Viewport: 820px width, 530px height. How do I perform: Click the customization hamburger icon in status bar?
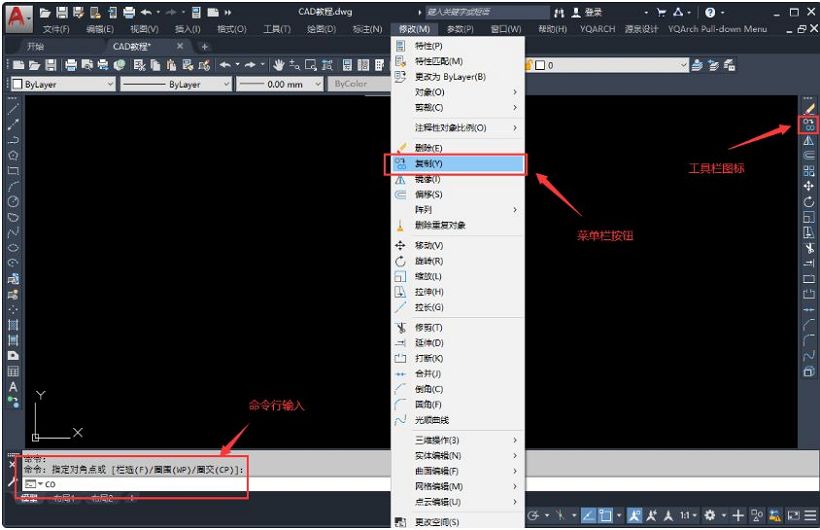[811, 515]
